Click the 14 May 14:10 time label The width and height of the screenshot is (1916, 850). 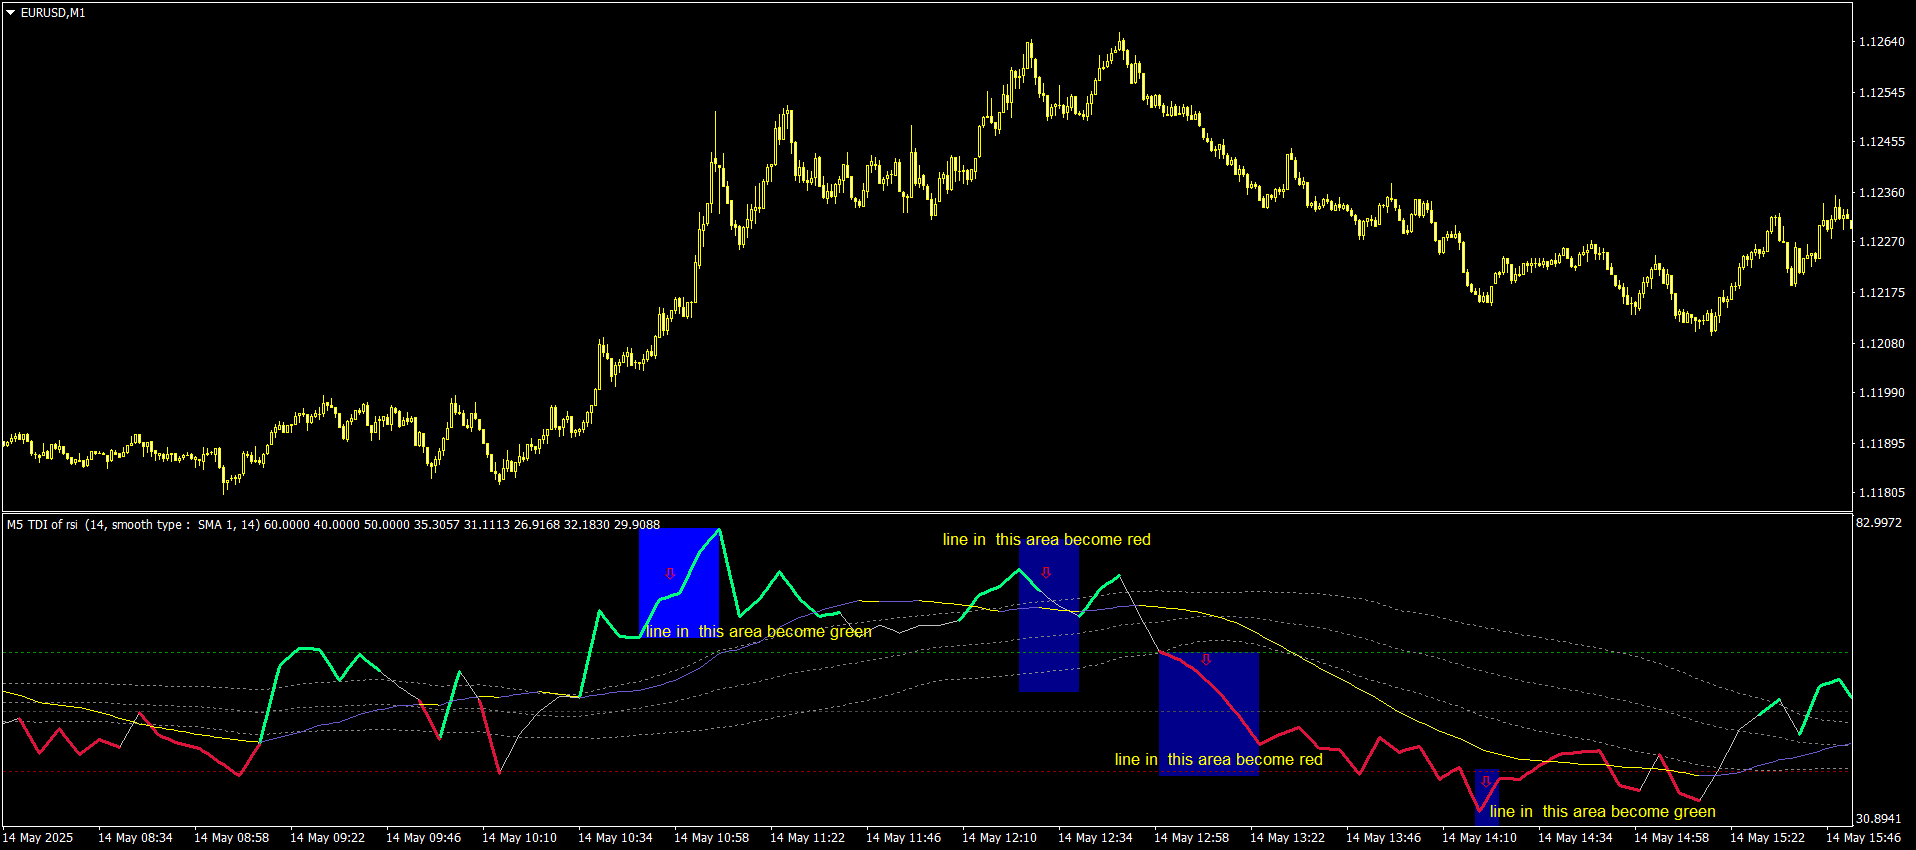pos(1479,838)
